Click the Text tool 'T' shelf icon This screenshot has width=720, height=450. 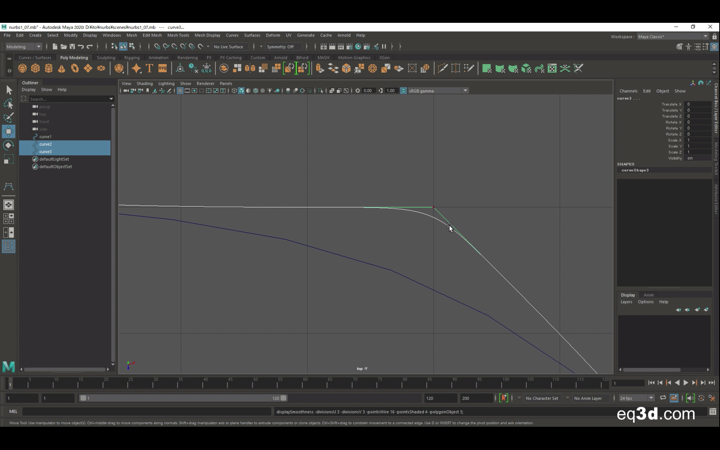[x=149, y=69]
